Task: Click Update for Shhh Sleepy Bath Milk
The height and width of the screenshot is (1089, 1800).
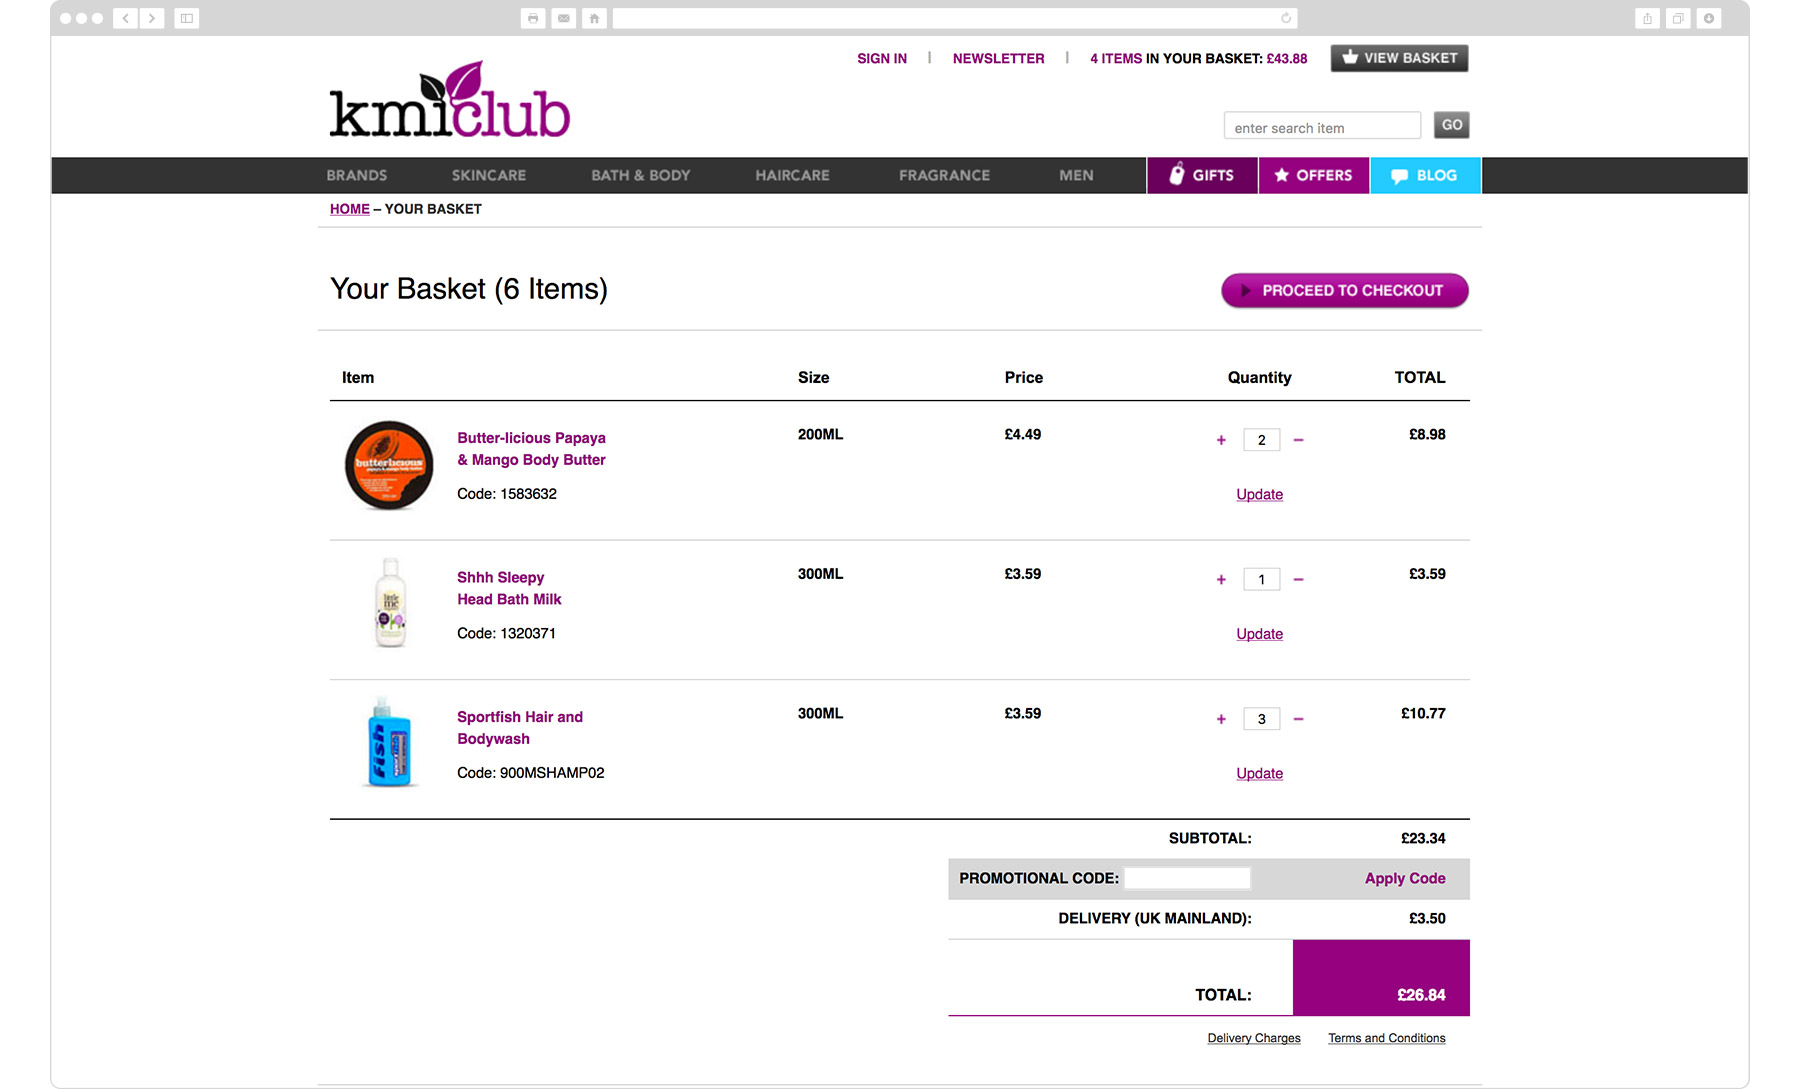Action: [1259, 634]
